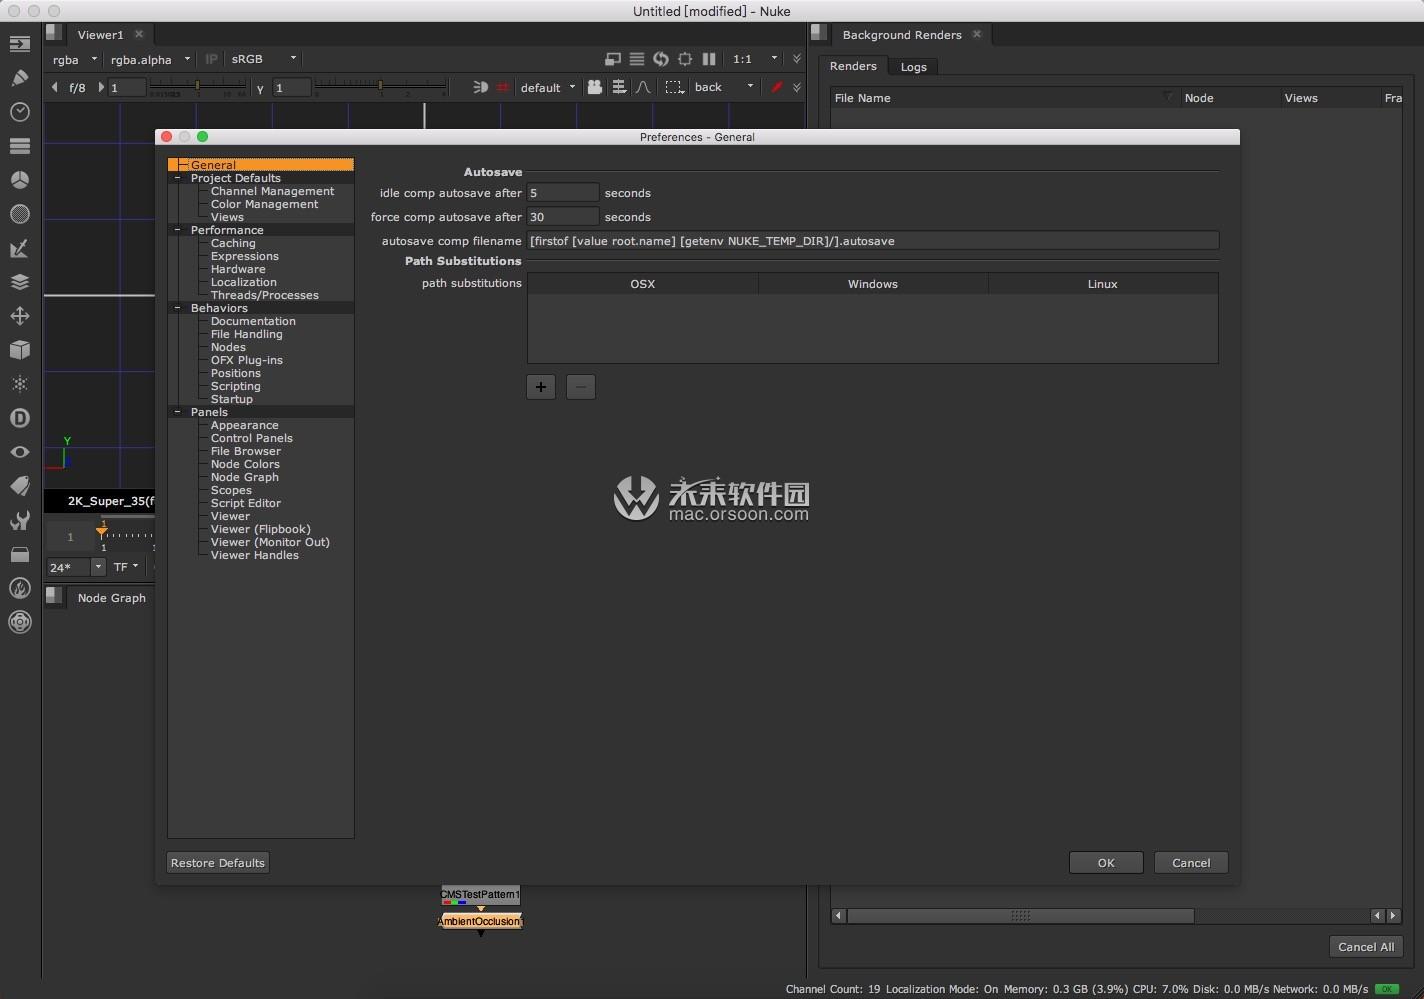
Task: Select Color Management in preferences tree
Action: click(264, 204)
